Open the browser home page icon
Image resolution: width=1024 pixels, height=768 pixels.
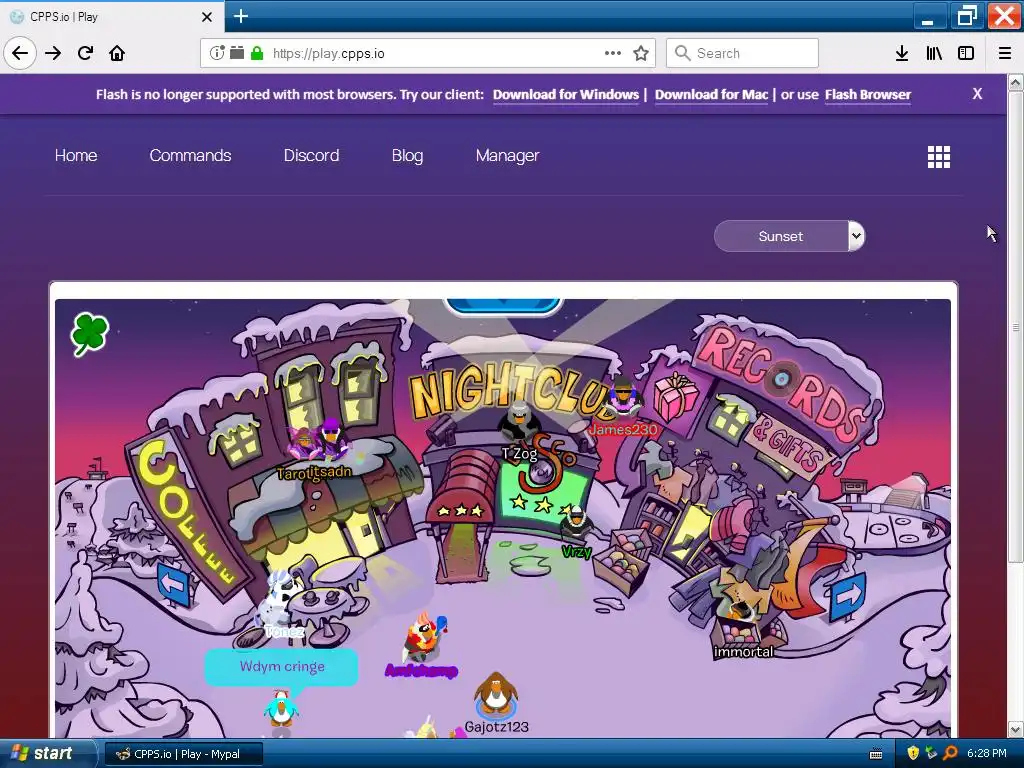[117, 53]
